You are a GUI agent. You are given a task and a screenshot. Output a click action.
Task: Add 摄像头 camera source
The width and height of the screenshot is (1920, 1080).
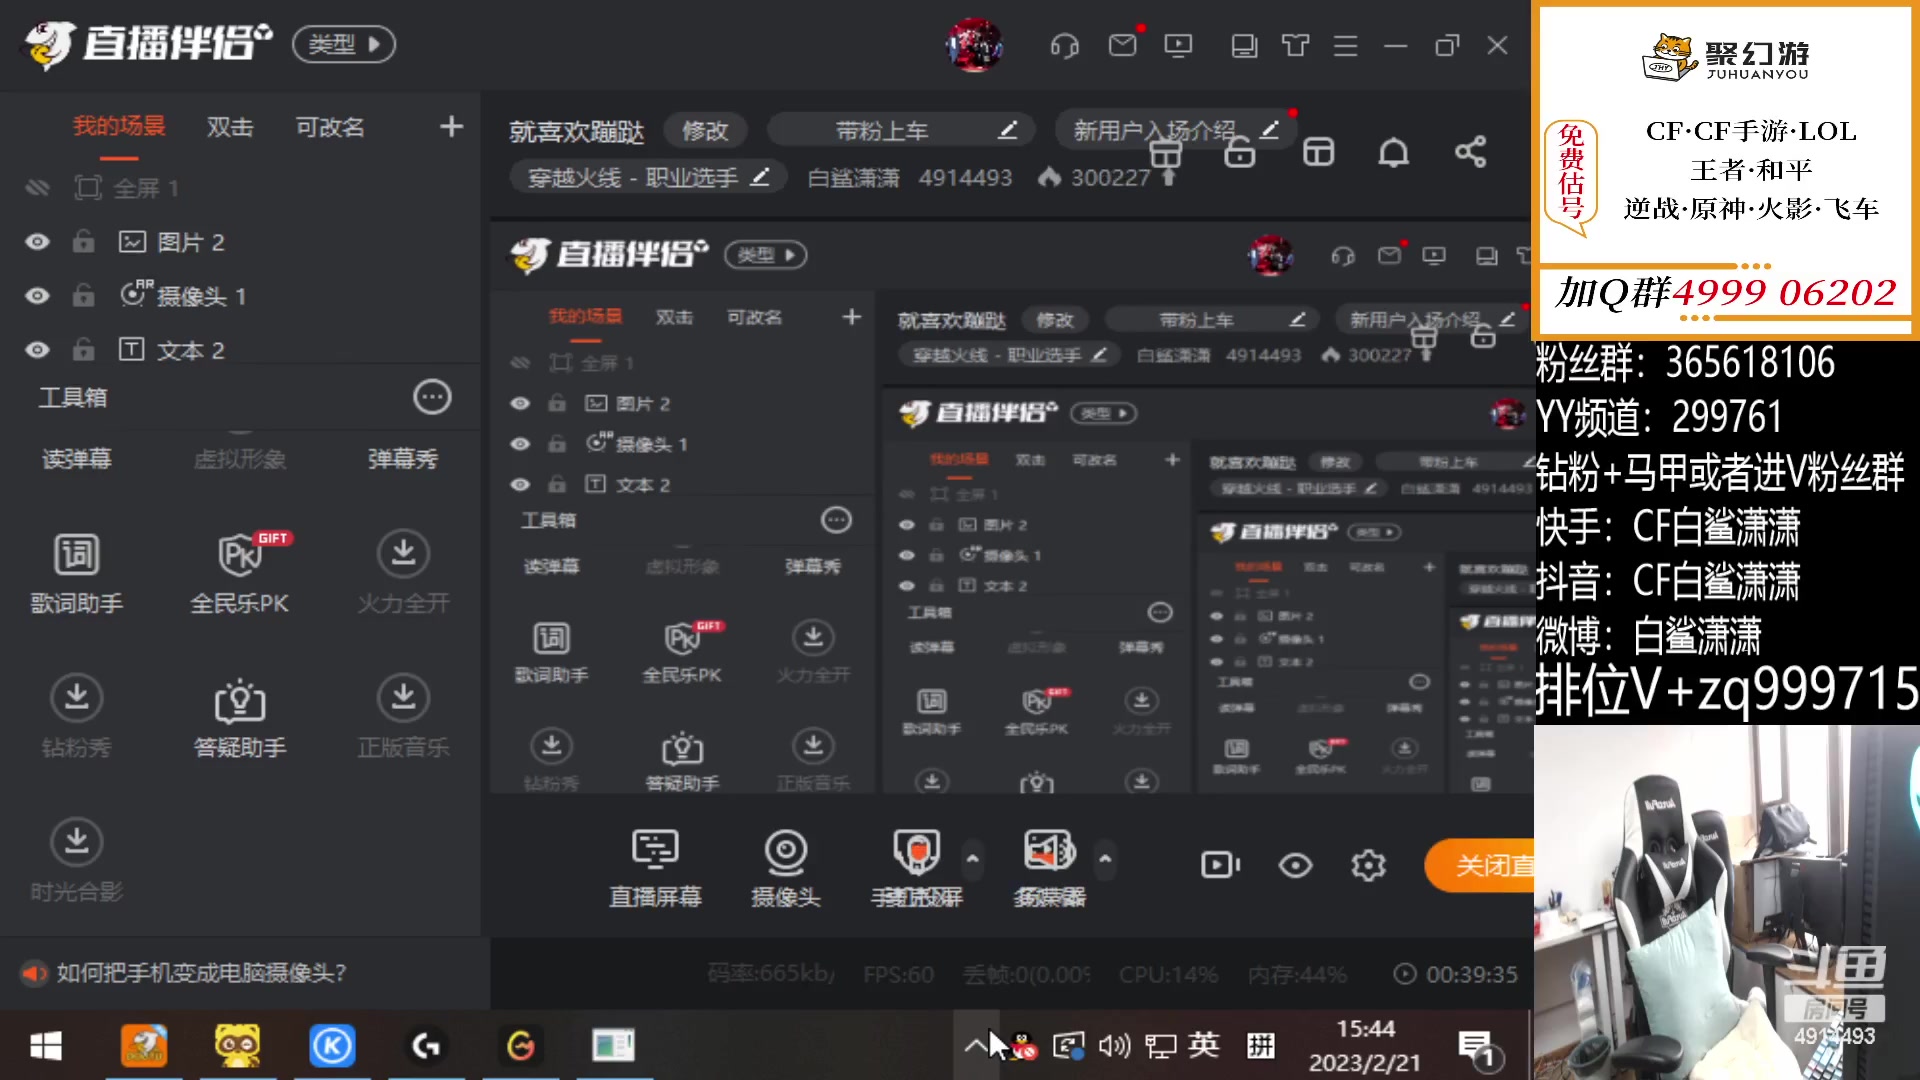[x=786, y=867]
